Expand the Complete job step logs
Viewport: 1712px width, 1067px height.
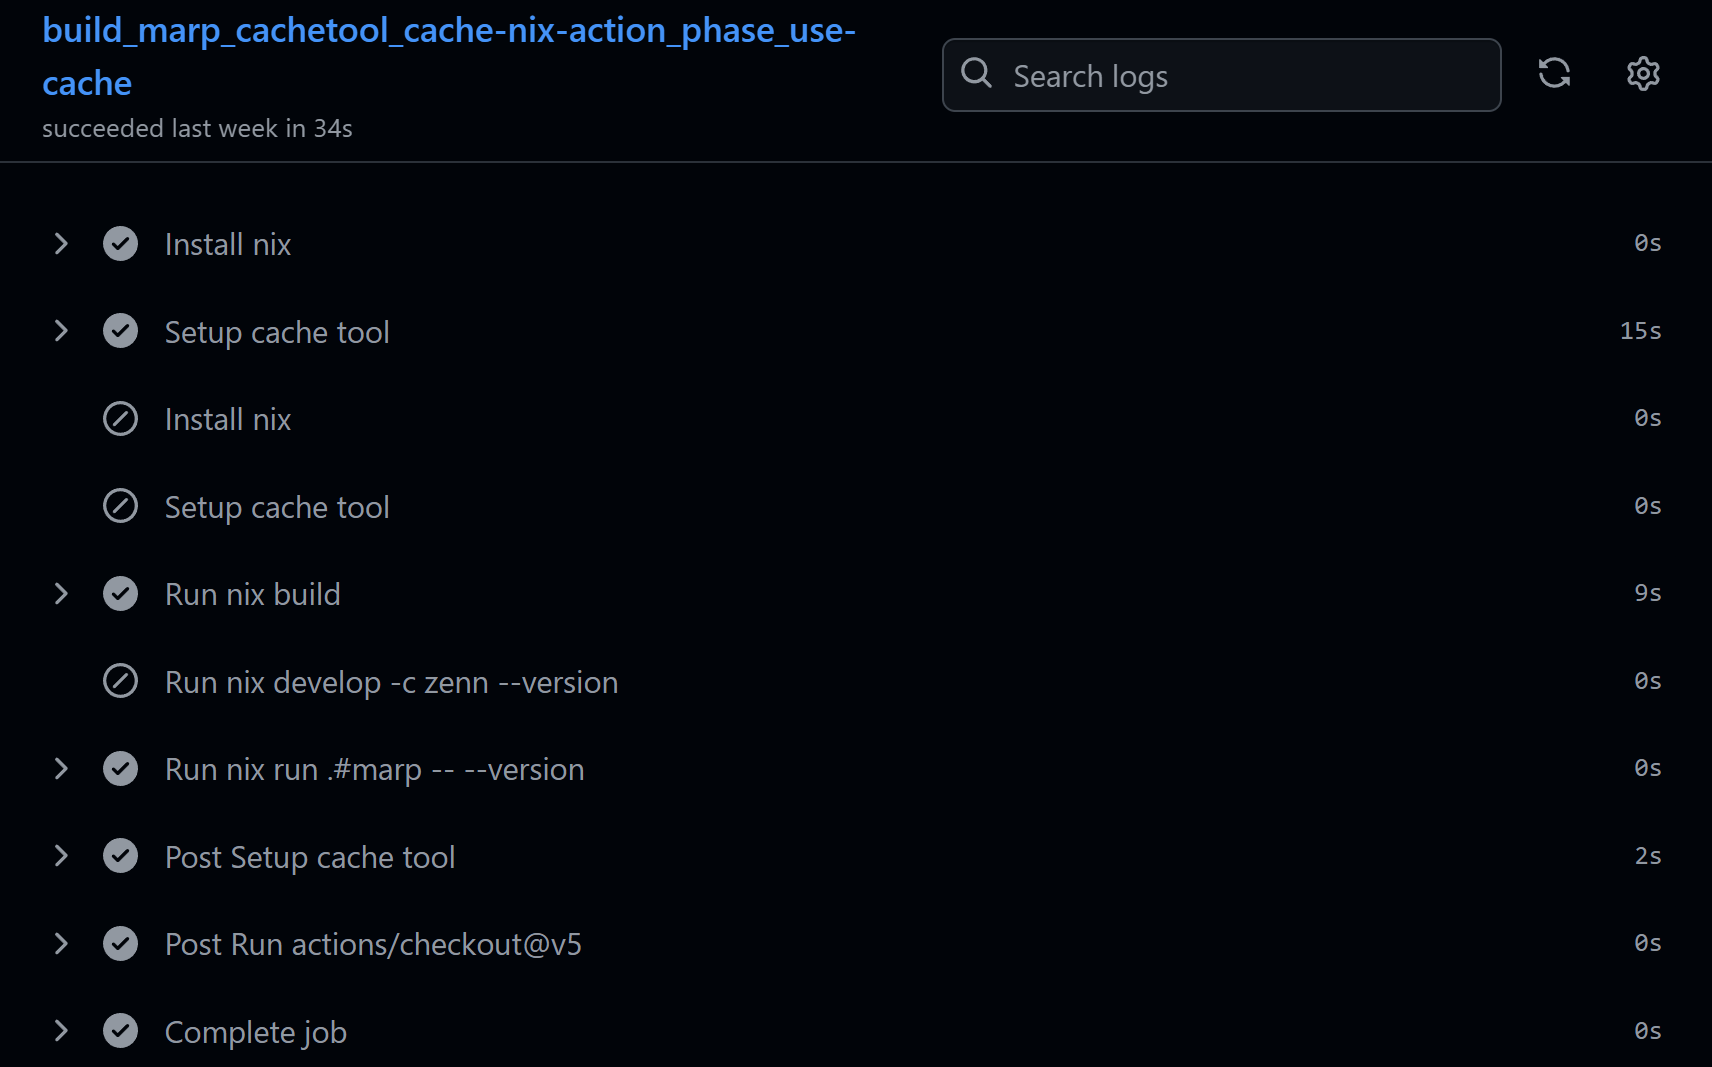tap(61, 1031)
